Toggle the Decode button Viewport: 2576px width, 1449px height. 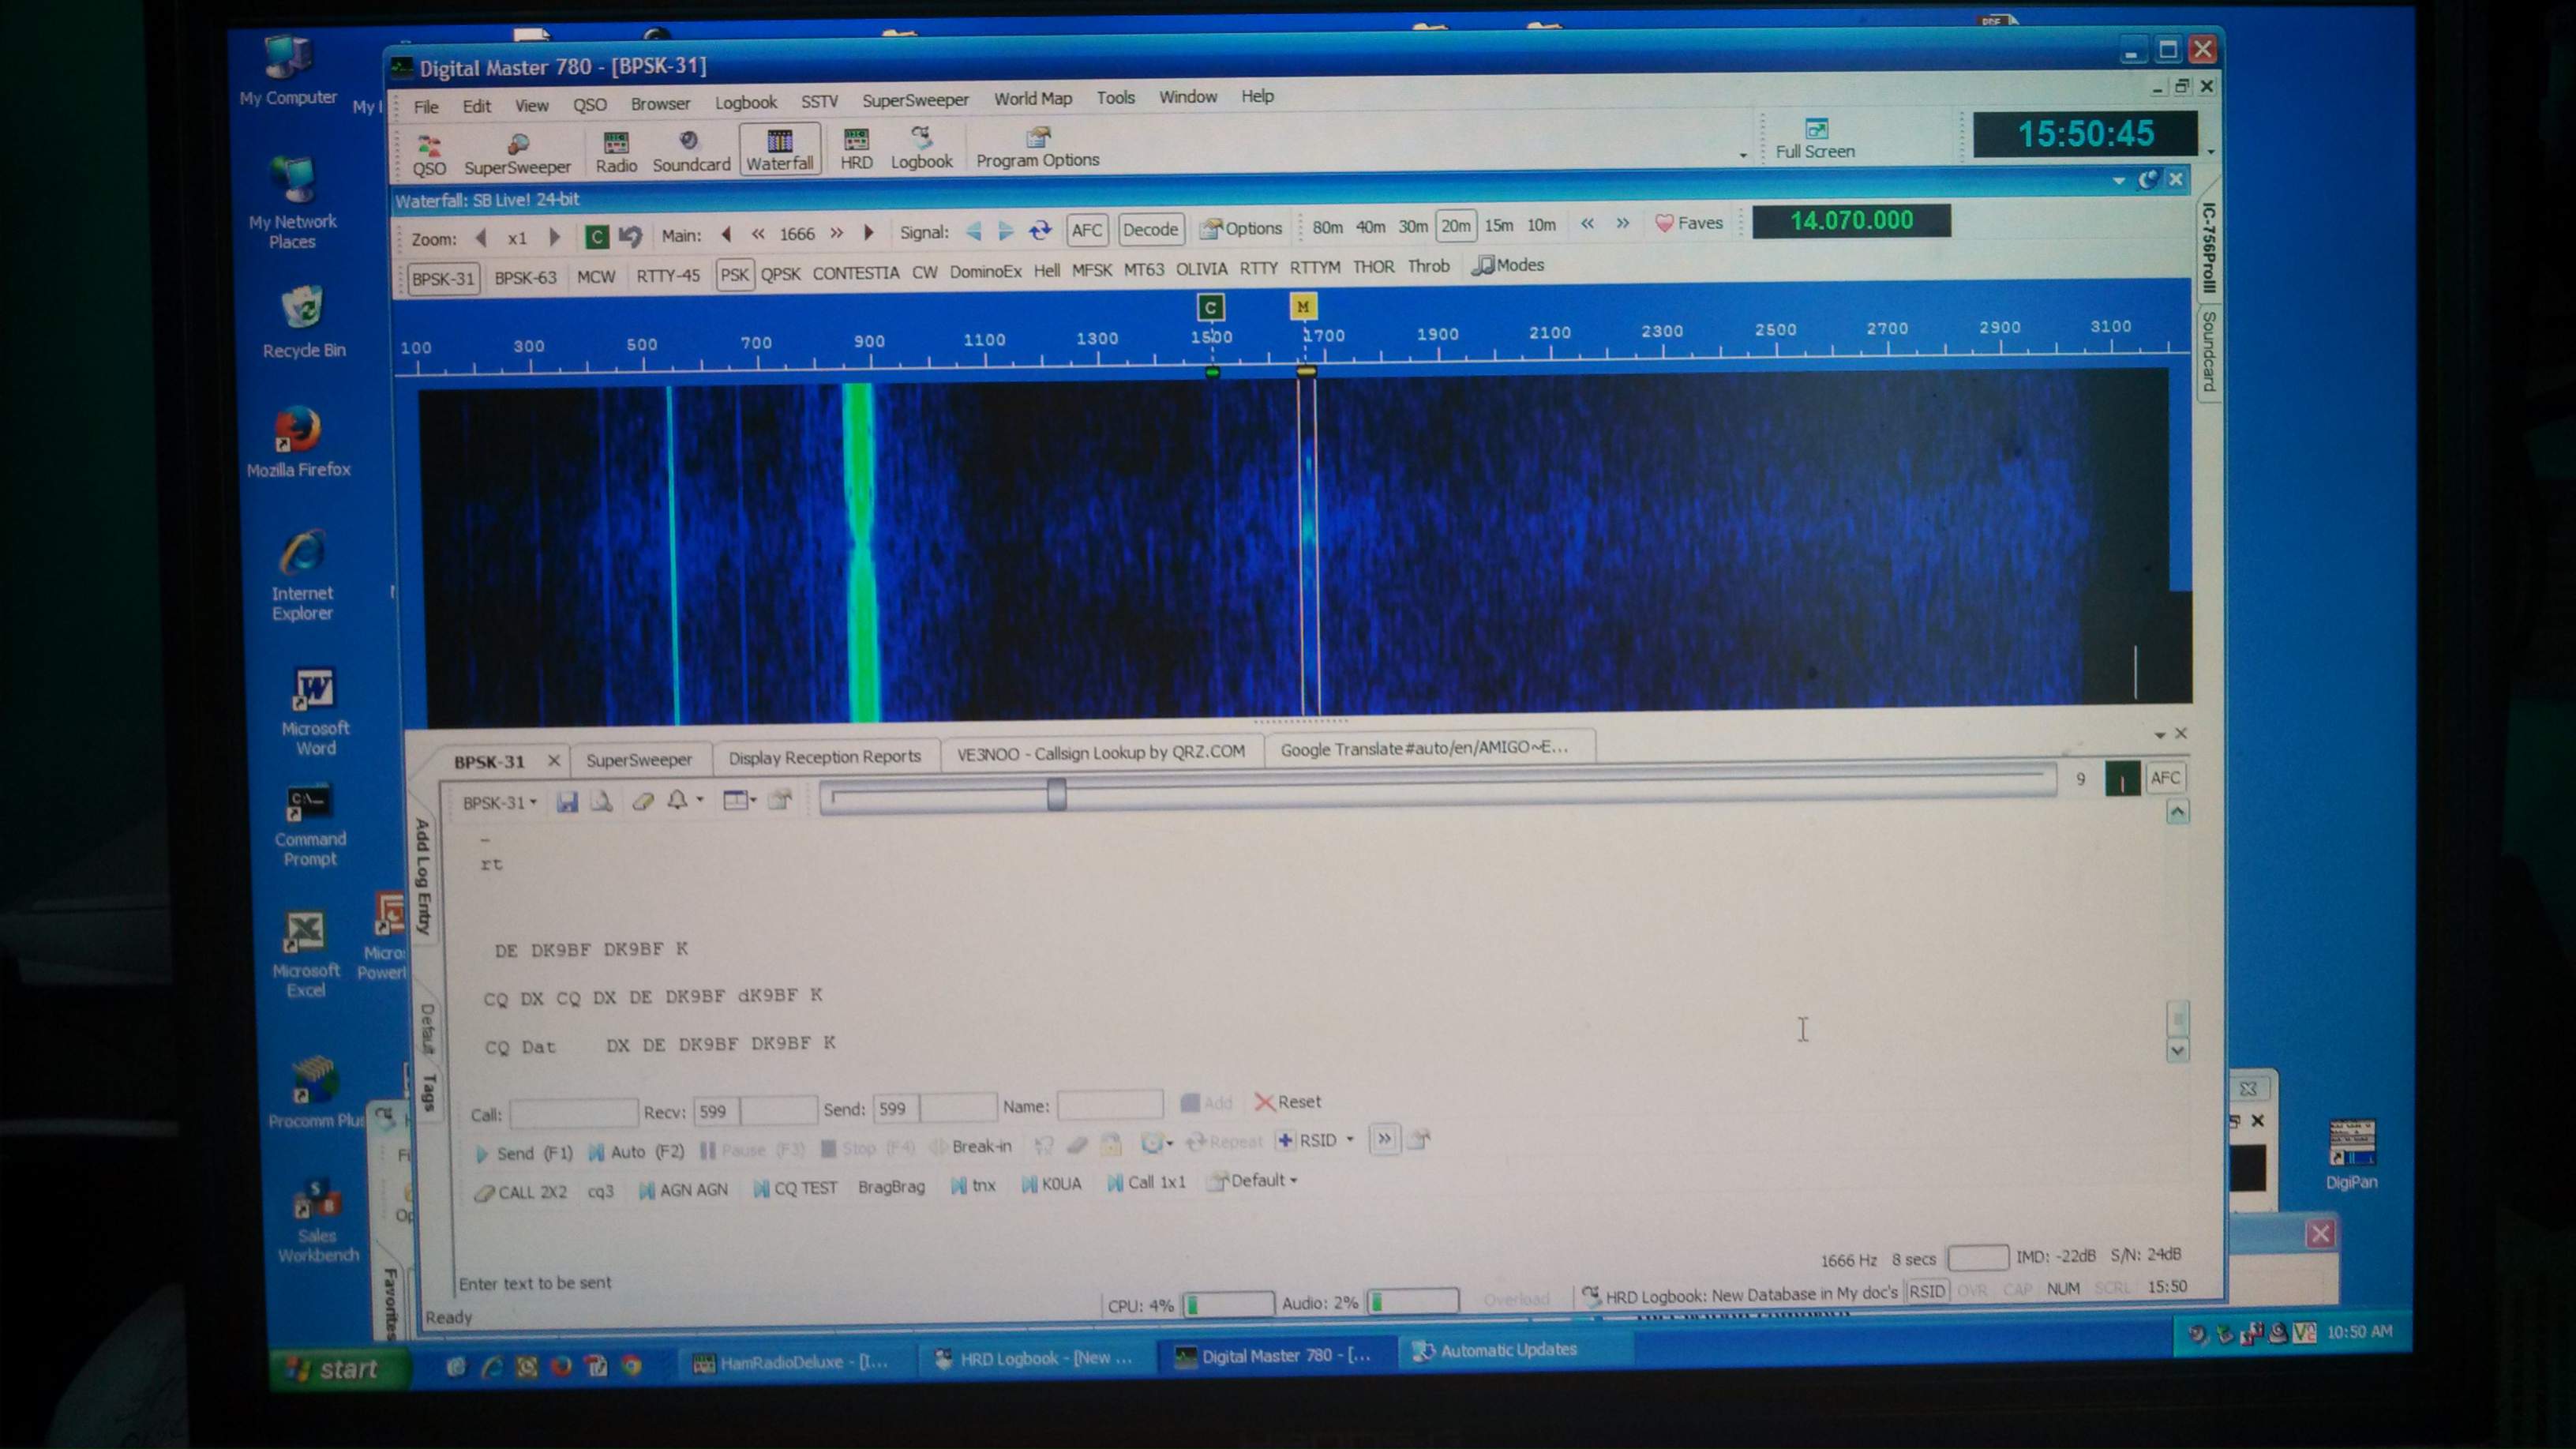click(x=1150, y=230)
